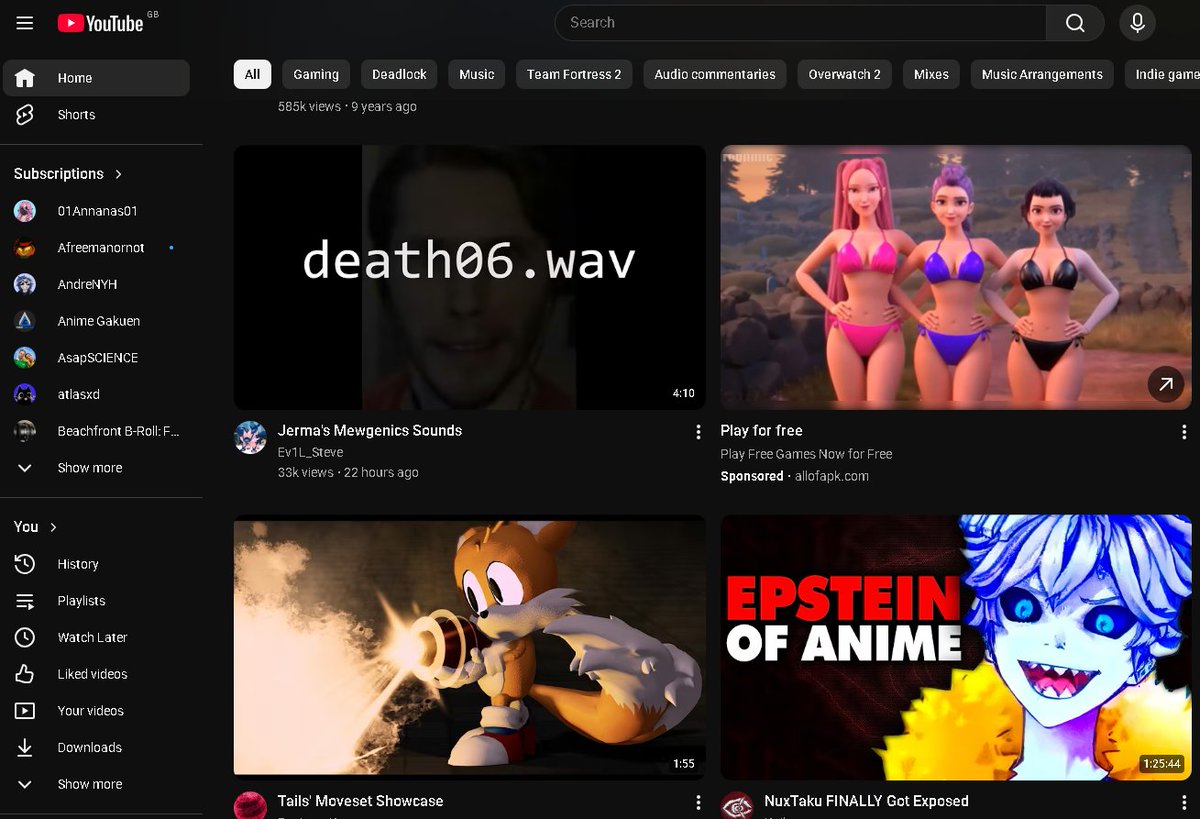Select the Overwatch 2 filter chip
Screen dimensions: 1200x819
click(845, 74)
